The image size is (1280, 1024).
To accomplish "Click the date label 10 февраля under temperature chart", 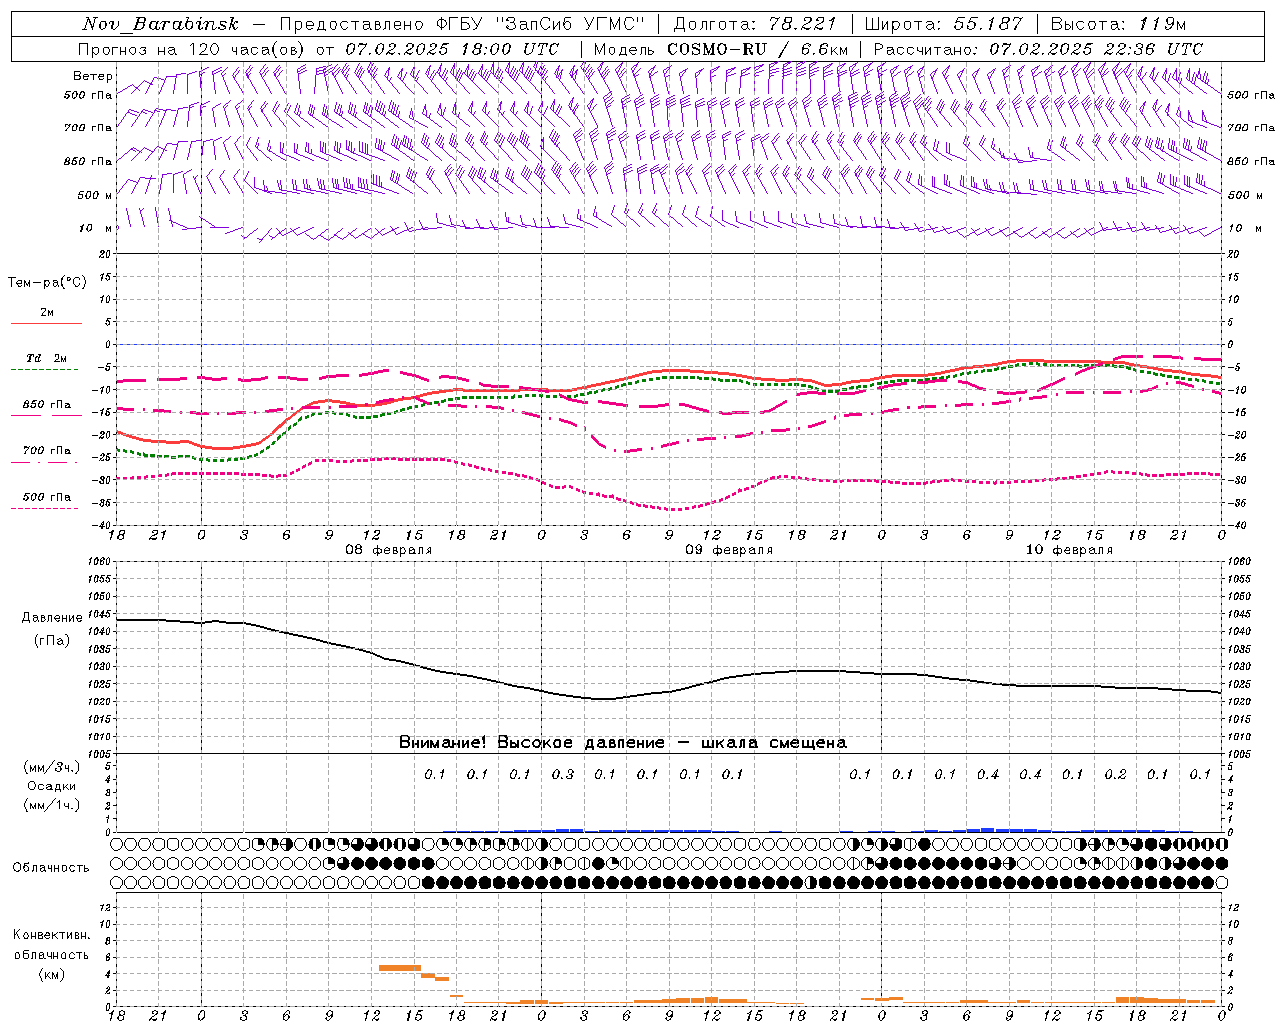I will point(1069,550).
